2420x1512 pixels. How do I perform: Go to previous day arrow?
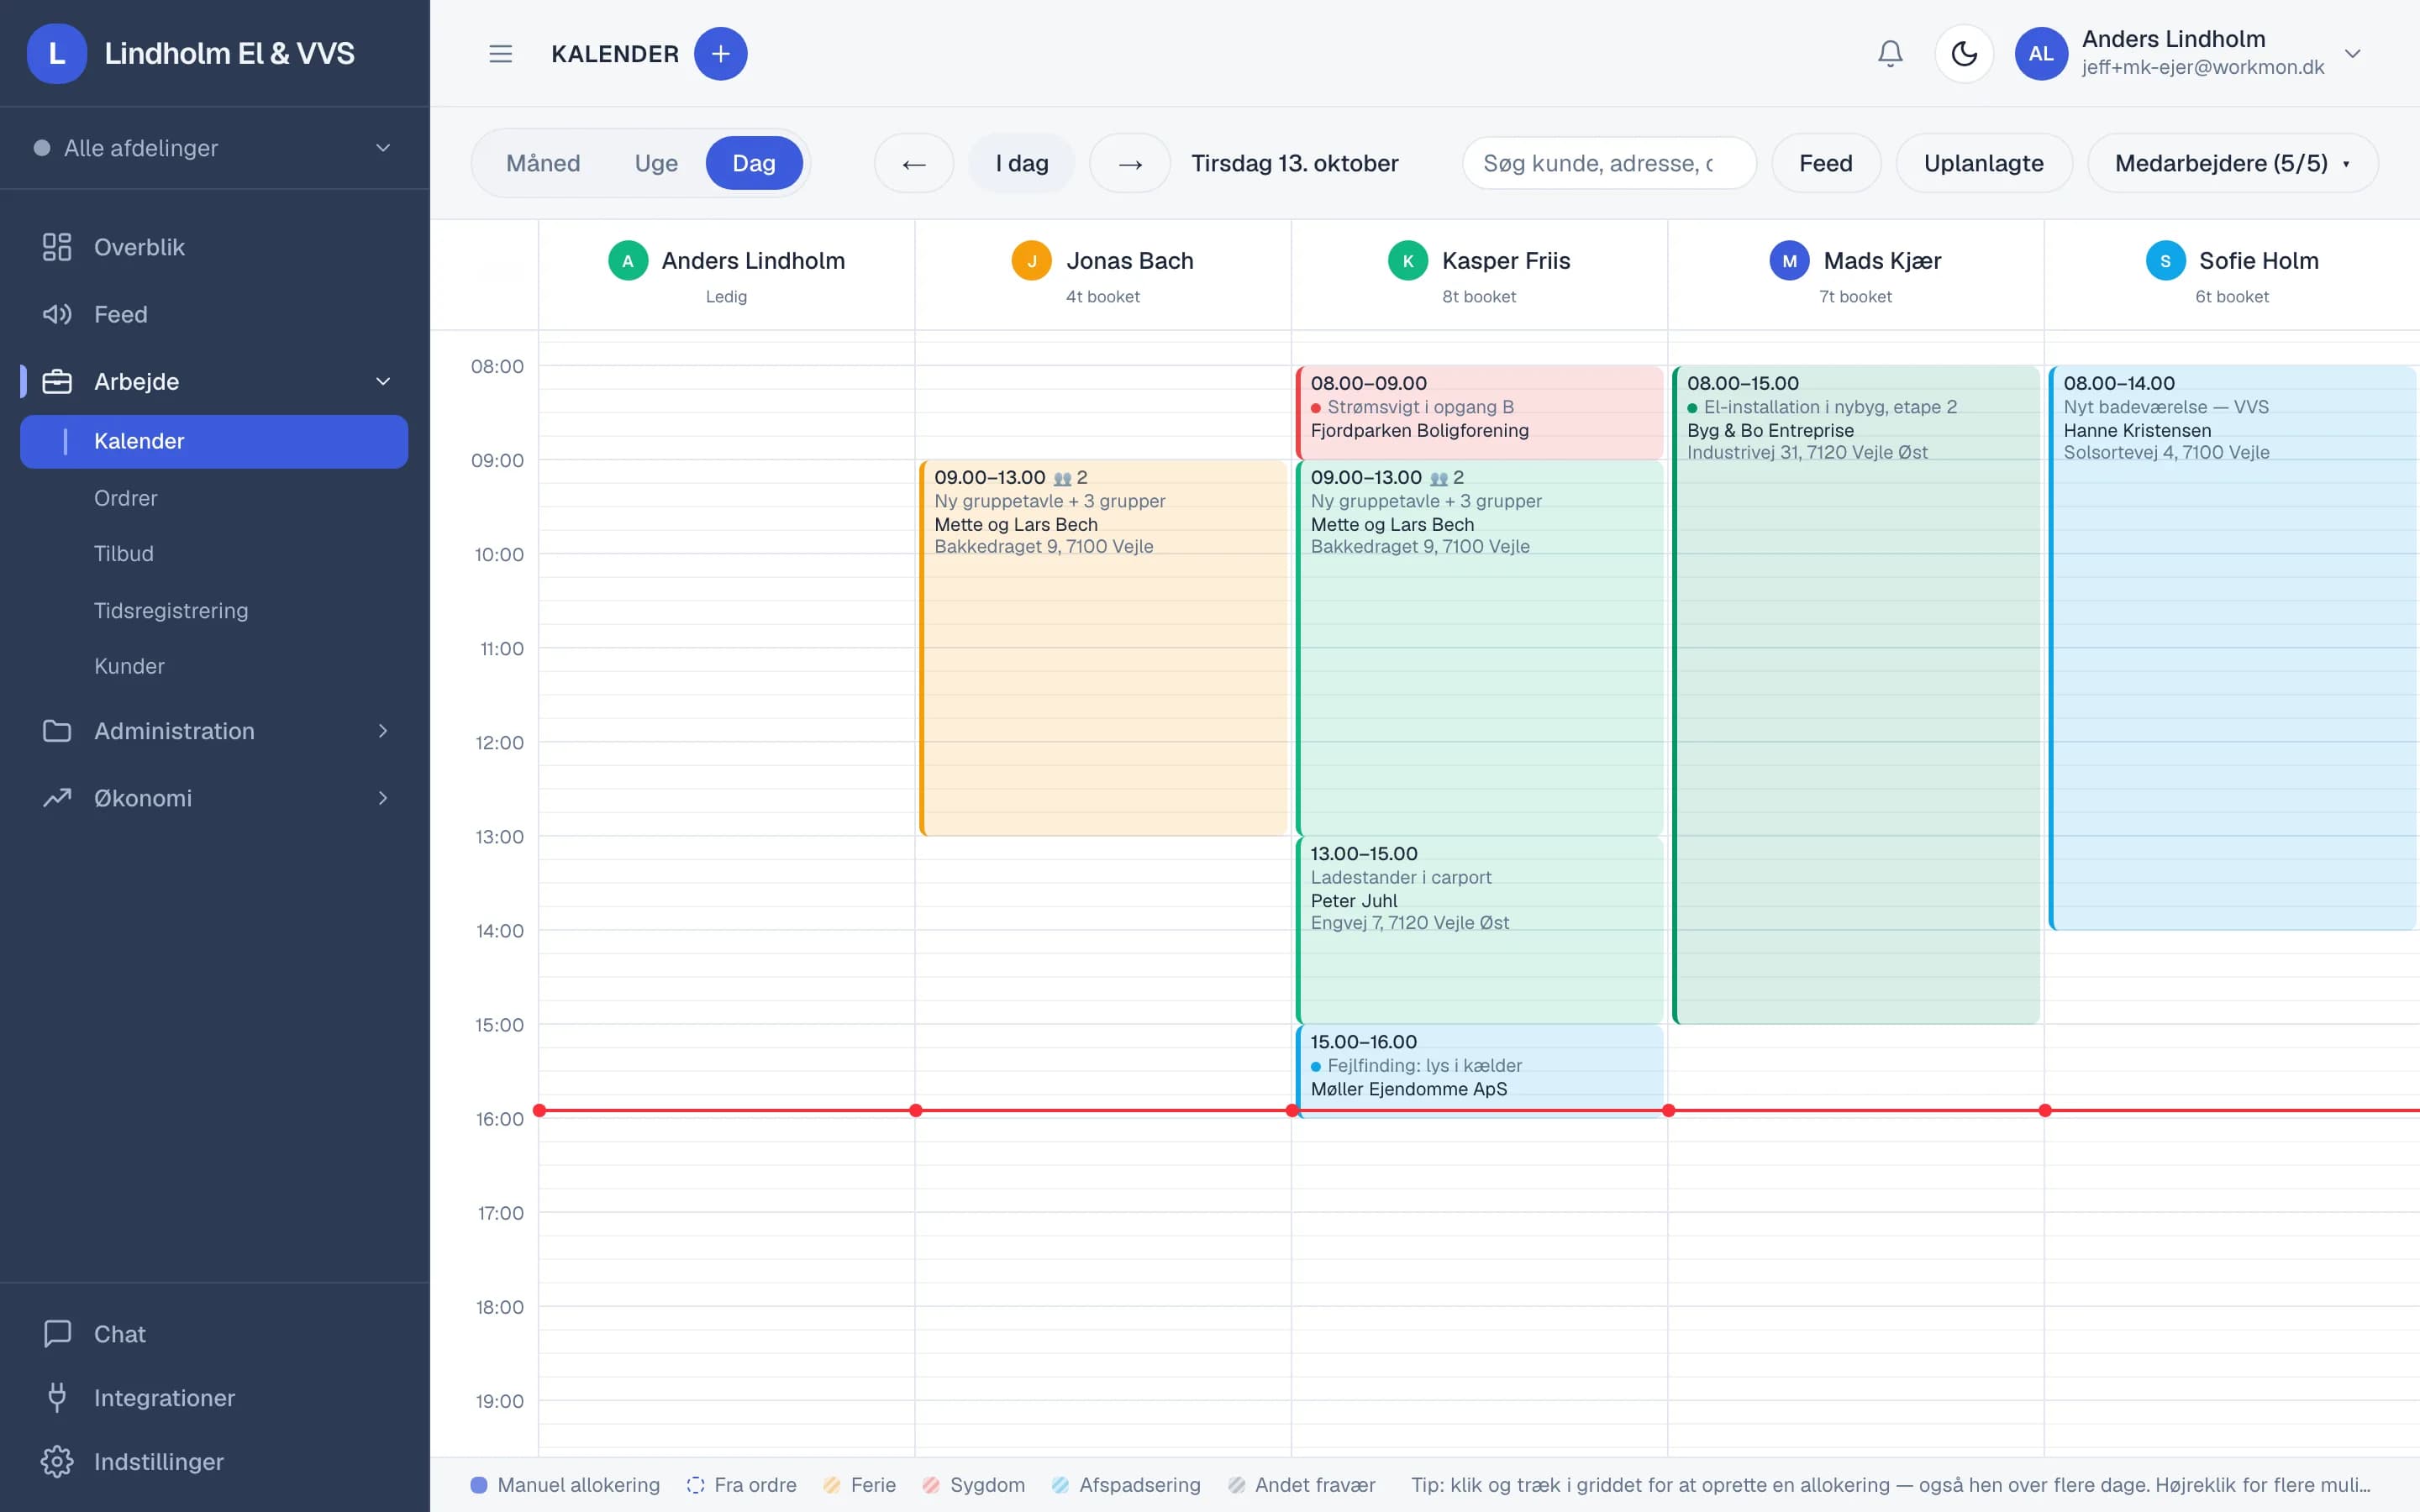click(x=914, y=163)
